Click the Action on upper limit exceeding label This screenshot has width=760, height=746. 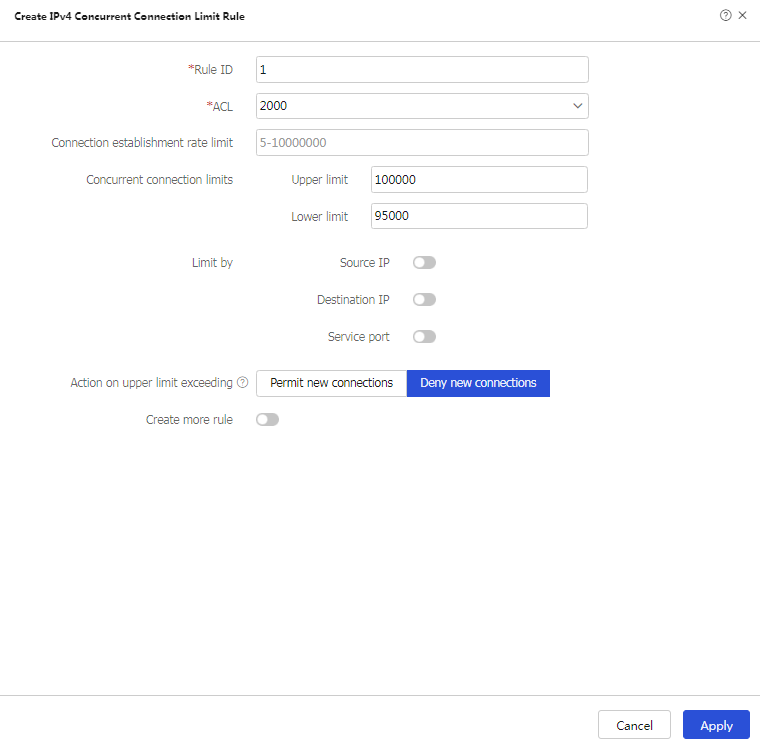coord(152,383)
